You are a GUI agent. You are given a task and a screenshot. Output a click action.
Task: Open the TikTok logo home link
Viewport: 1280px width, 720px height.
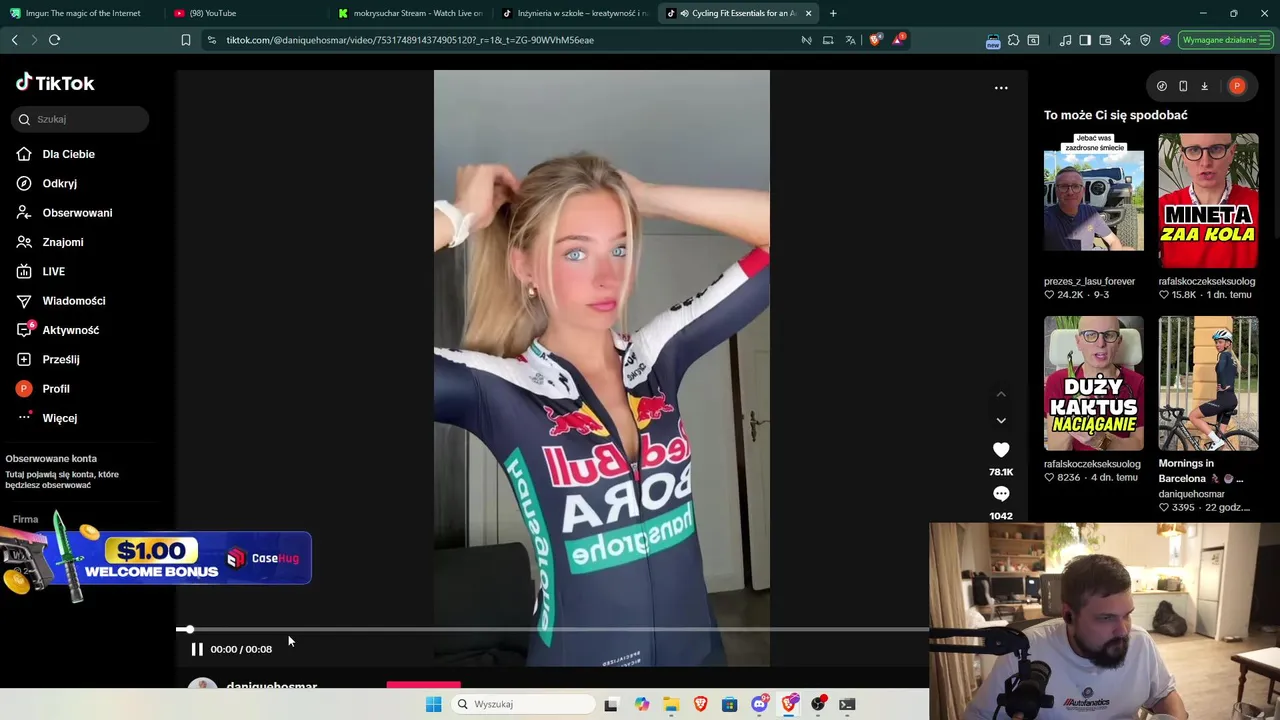(x=55, y=83)
